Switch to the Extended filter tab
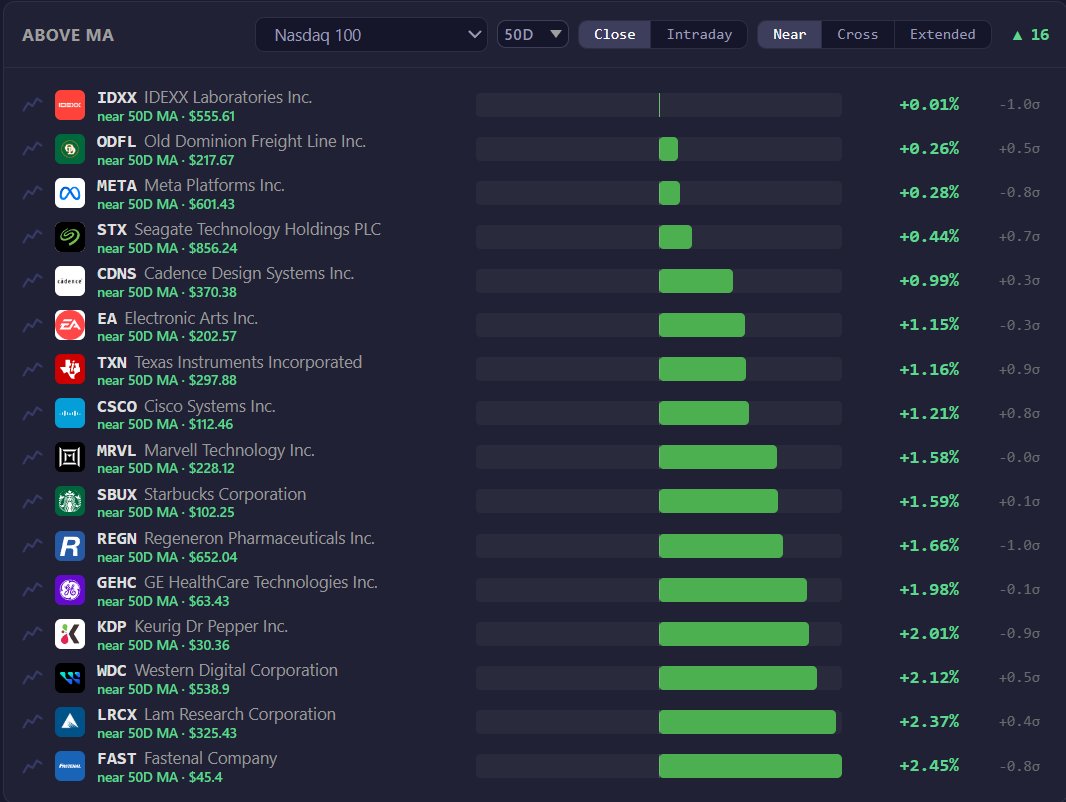This screenshot has height=802, width=1066. click(942, 35)
